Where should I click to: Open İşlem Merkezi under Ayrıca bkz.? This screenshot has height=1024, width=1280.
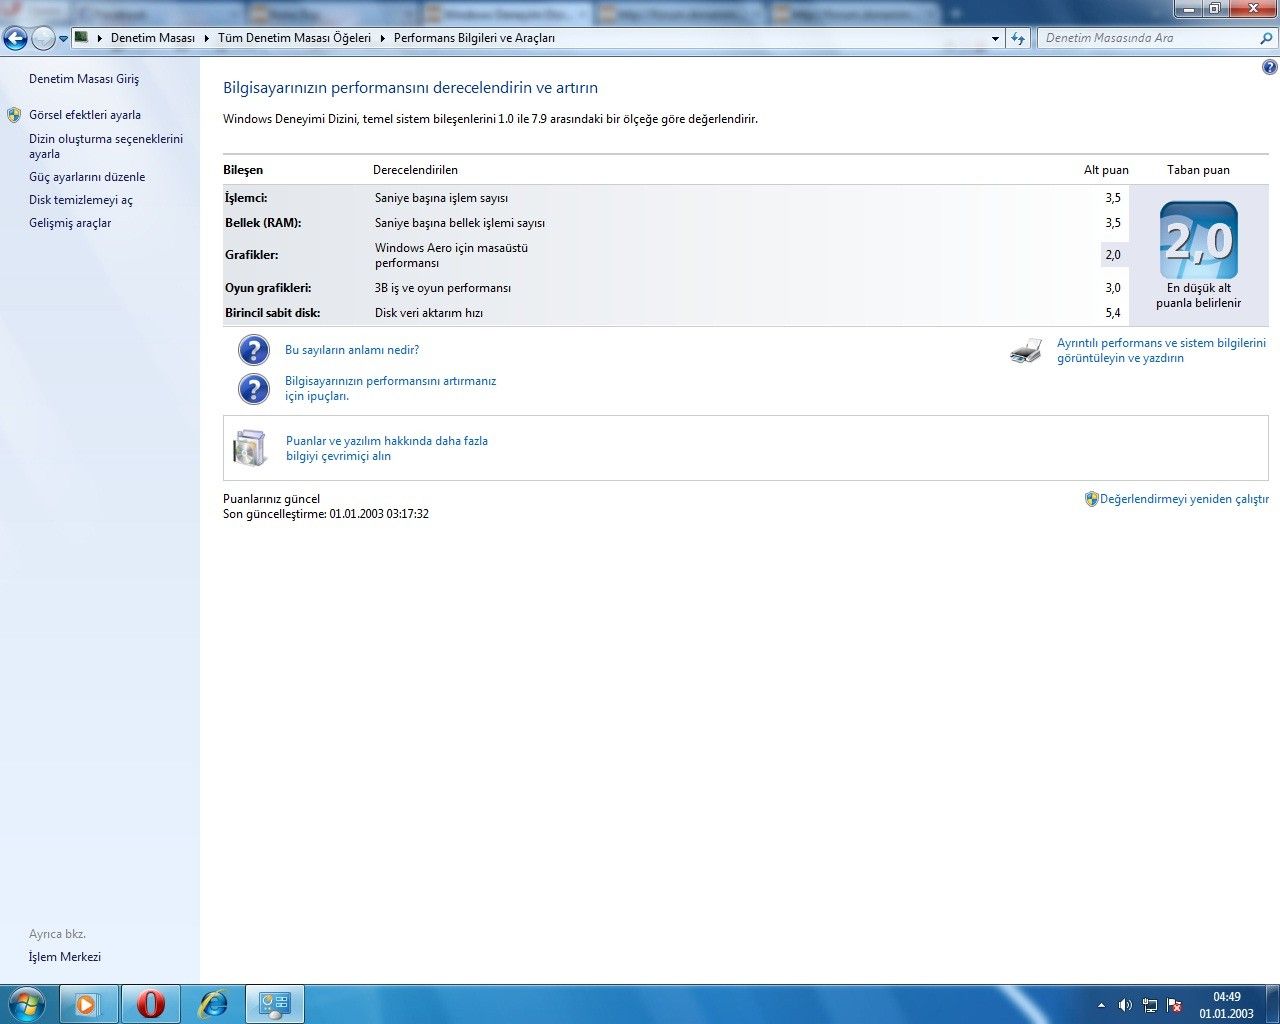(65, 957)
